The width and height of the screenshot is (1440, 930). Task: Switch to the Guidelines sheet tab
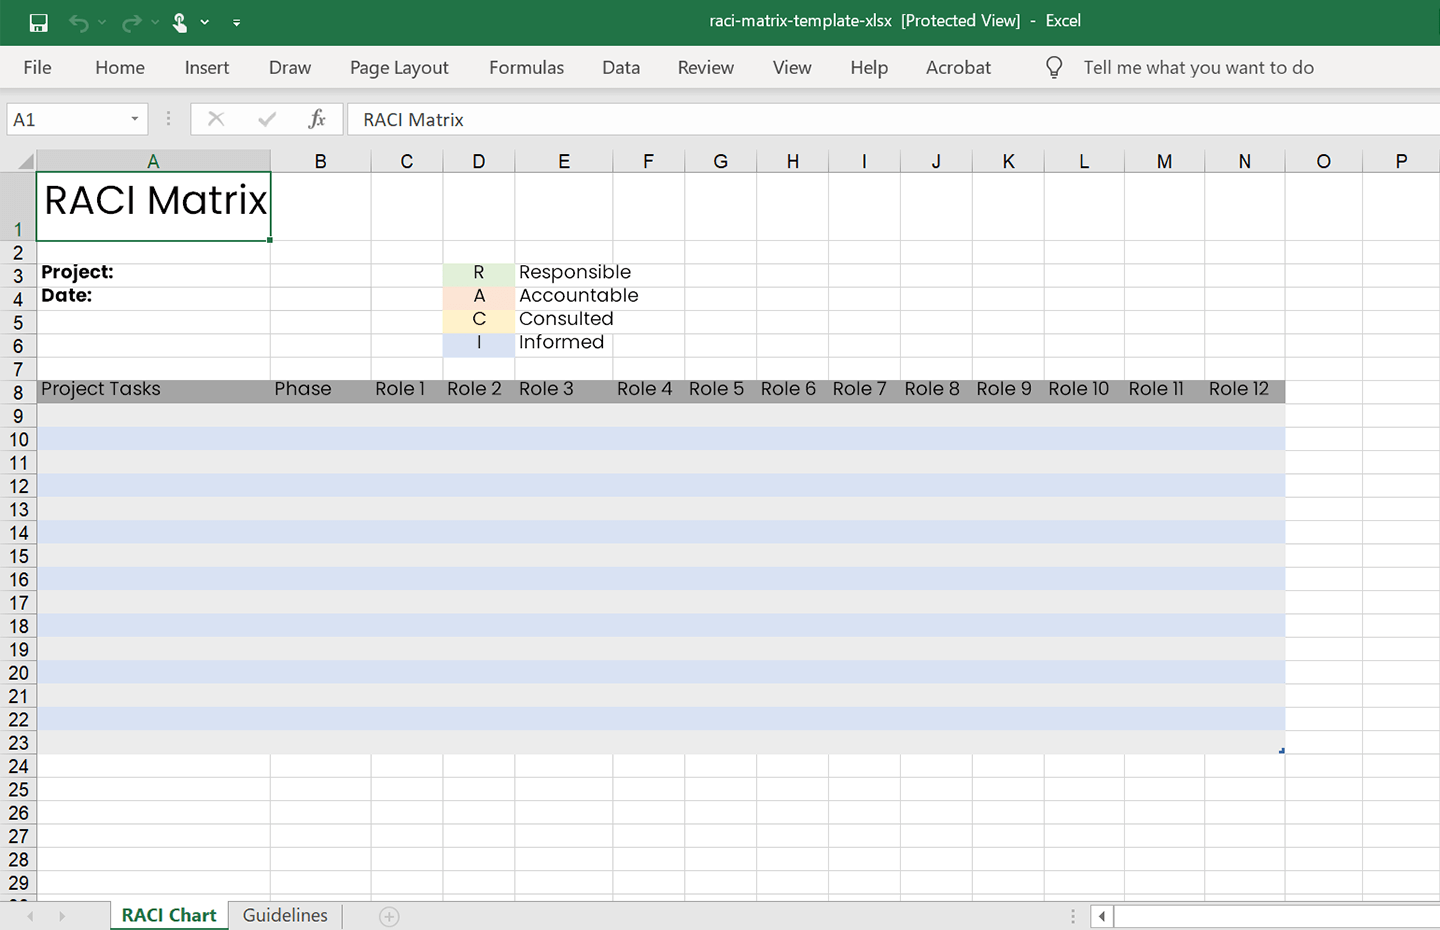coord(285,915)
